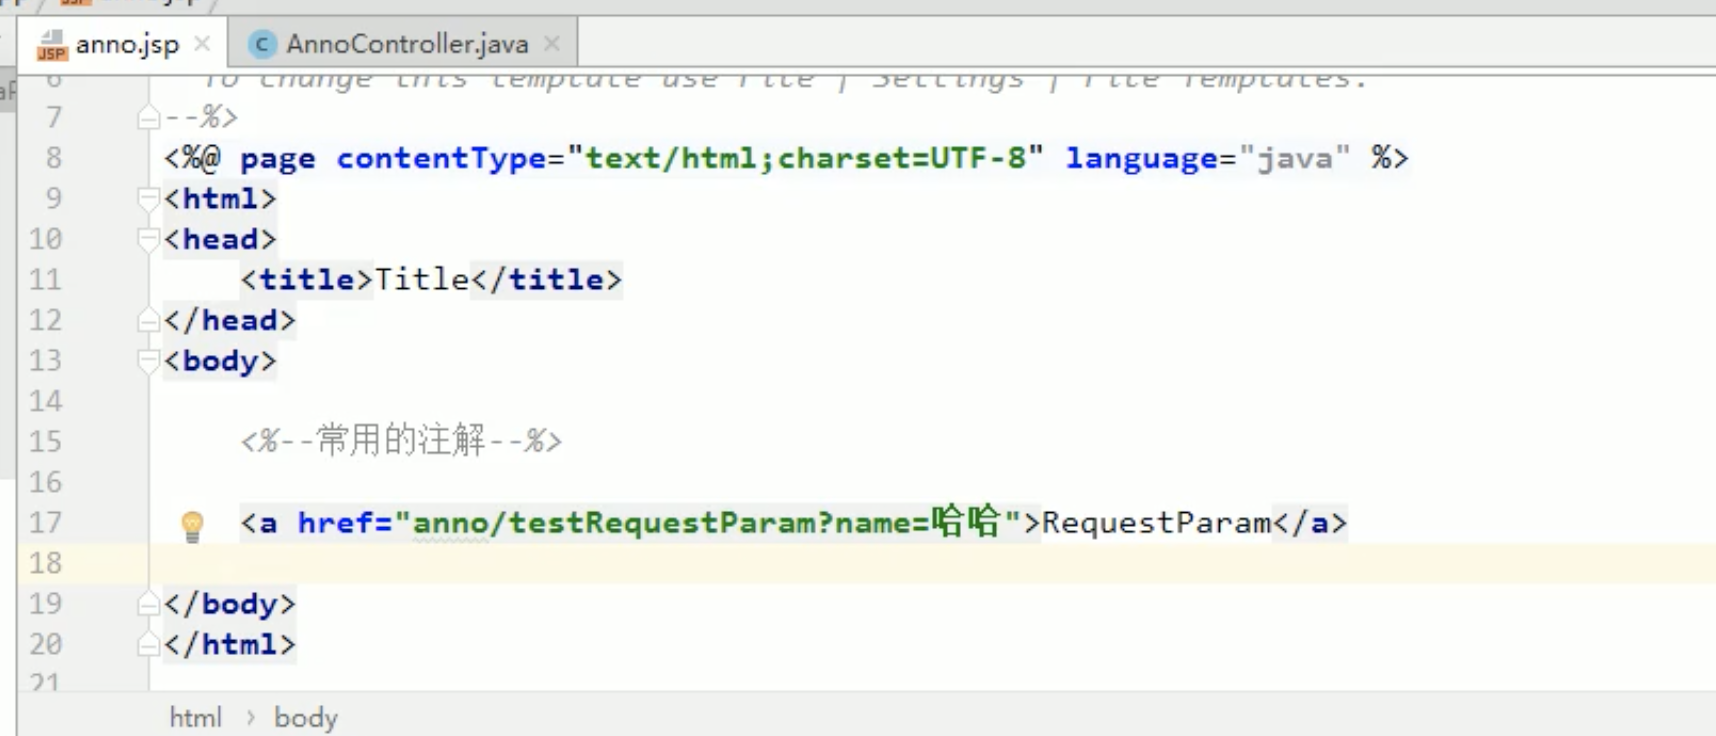
Task: Click the anno/testRequestParam URL string
Action: [x=708, y=522]
